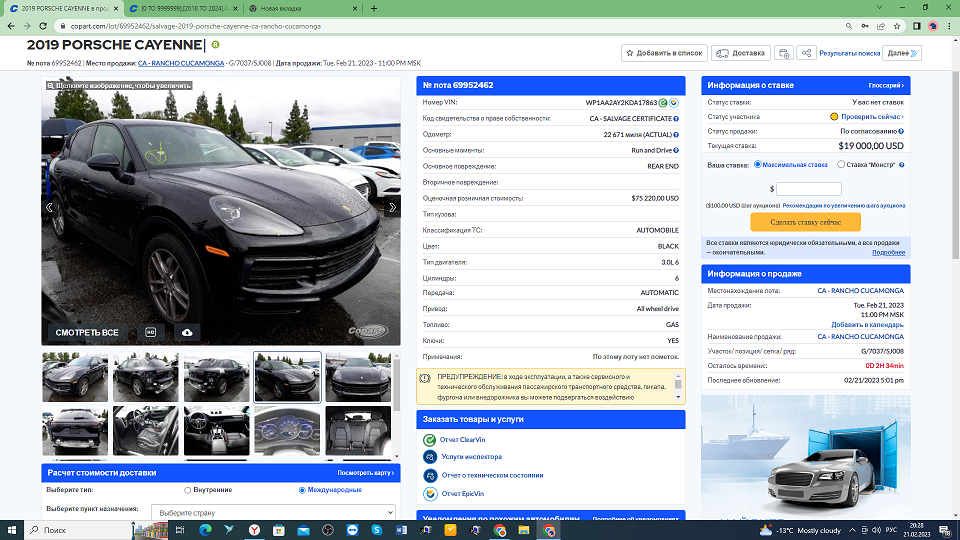Show next photo with right arrow
This screenshot has height=540, width=960.
pyautogui.click(x=392, y=208)
